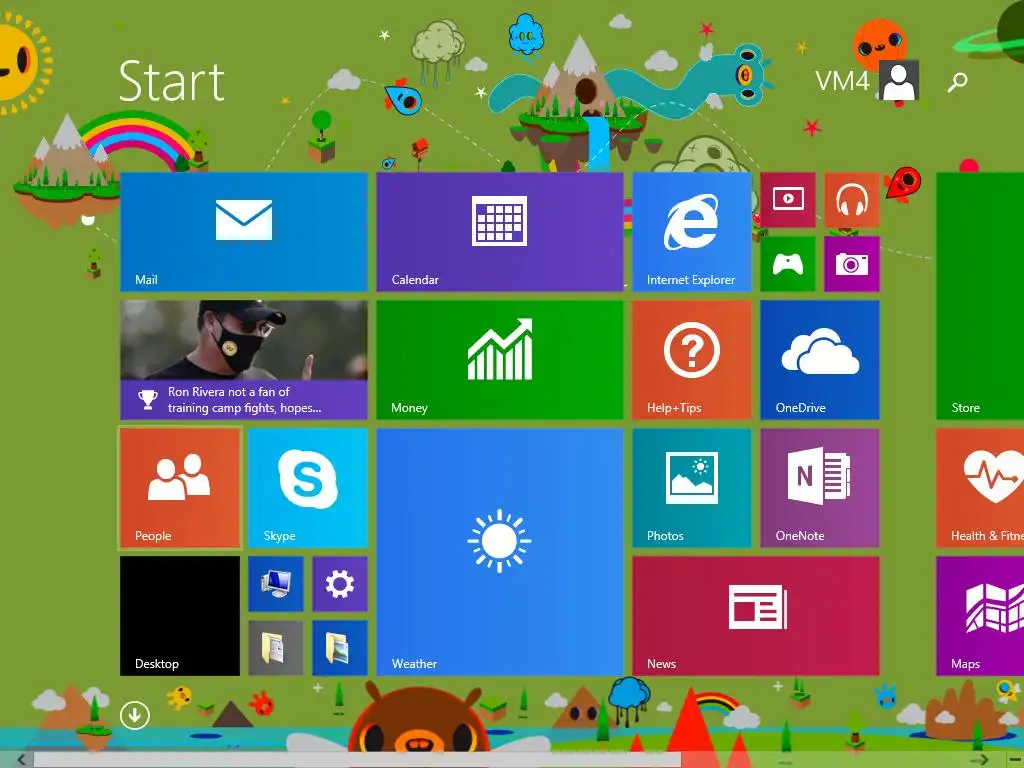1024x768 pixels.
Task: Click the horizontal scrollbar left arrow
Action: (21, 760)
